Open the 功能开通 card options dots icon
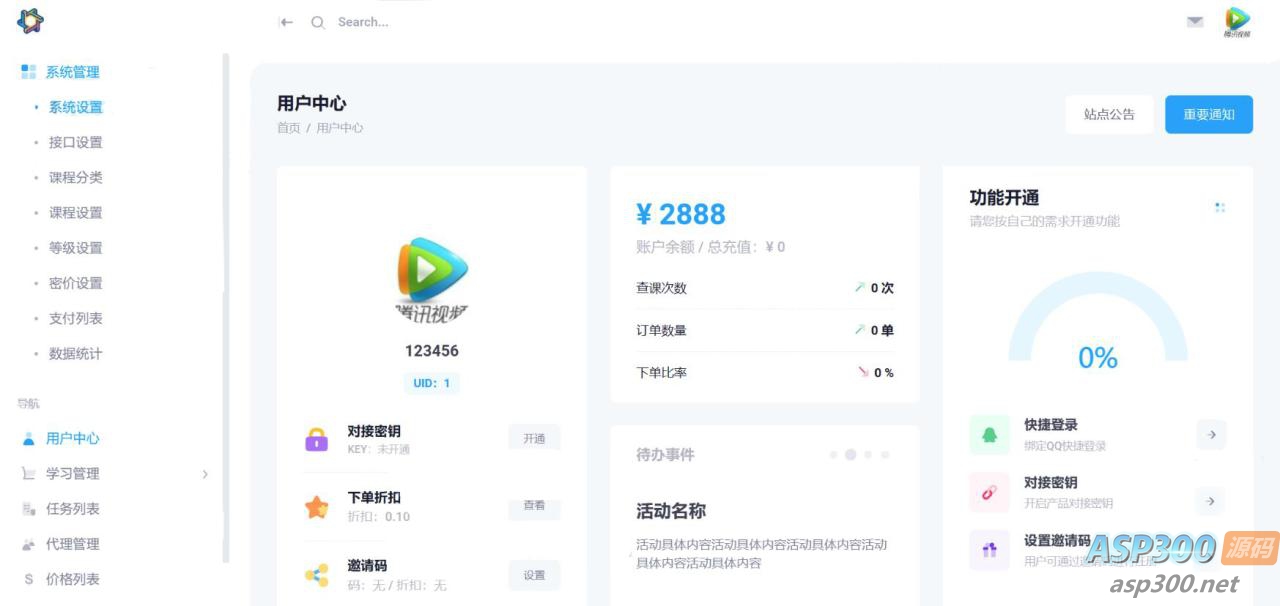The image size is (1280, 606). [1220, 208]
